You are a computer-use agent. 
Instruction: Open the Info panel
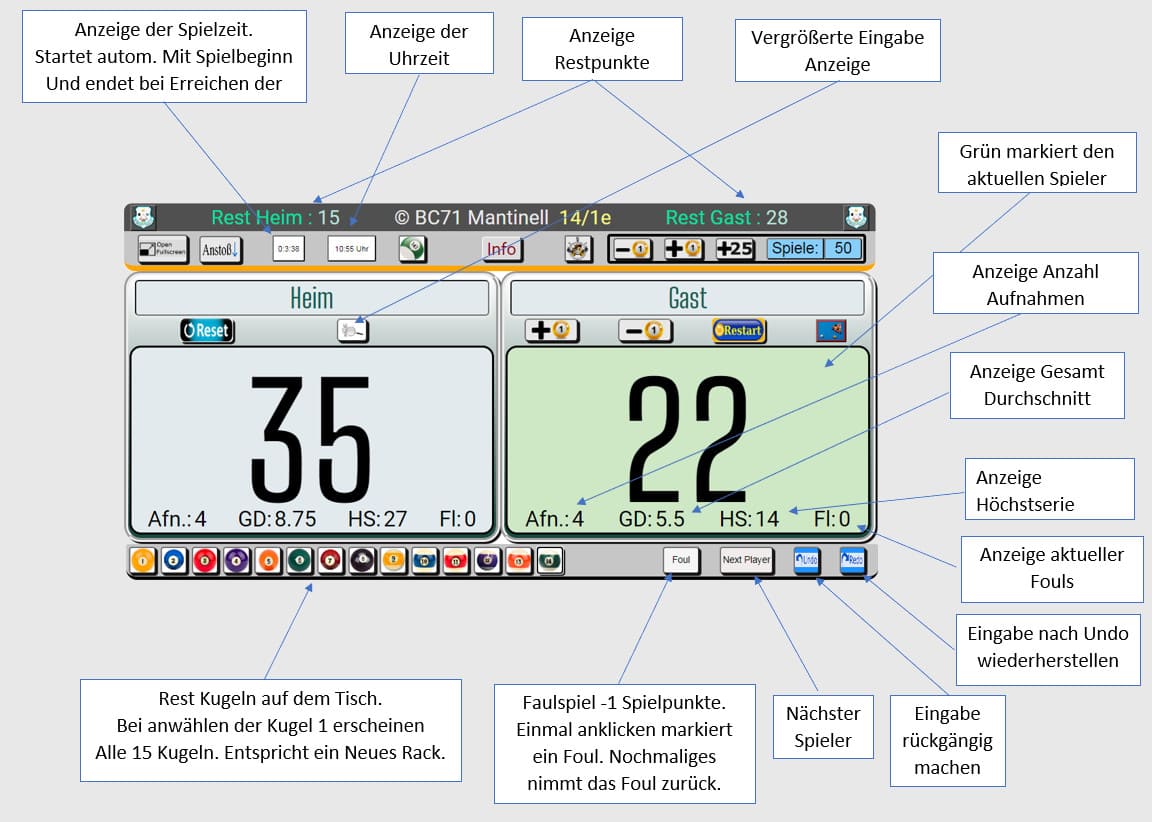coord(502,249)
